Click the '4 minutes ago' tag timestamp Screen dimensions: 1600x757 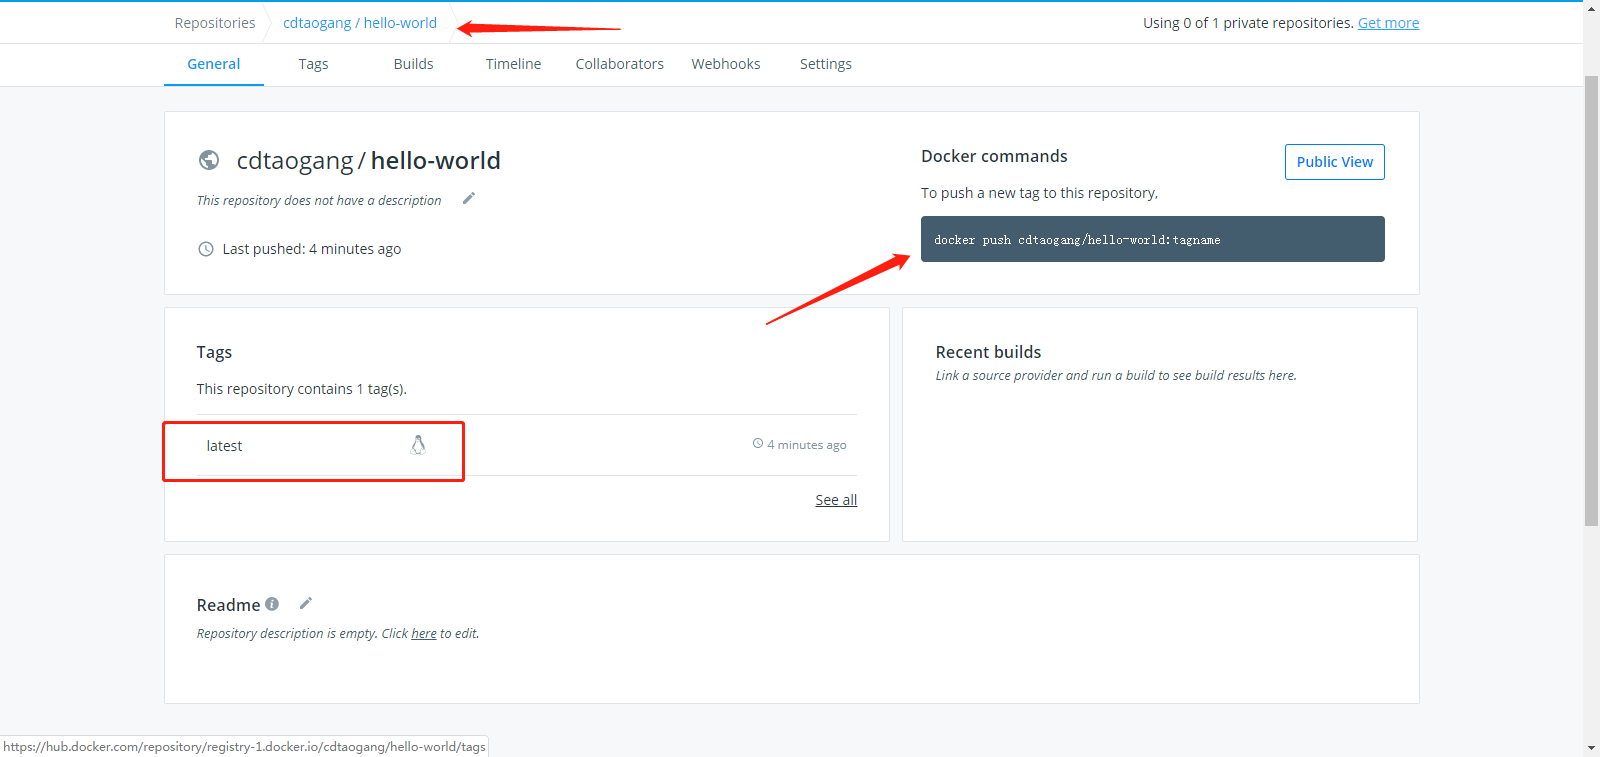[806, 445]
